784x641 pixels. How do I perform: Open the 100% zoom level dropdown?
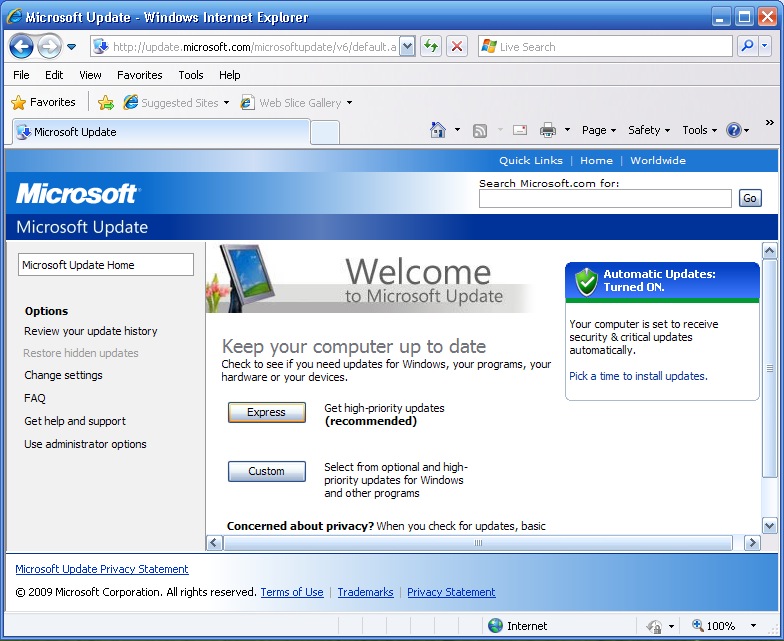pyautogui.click(x=753, y=626)
